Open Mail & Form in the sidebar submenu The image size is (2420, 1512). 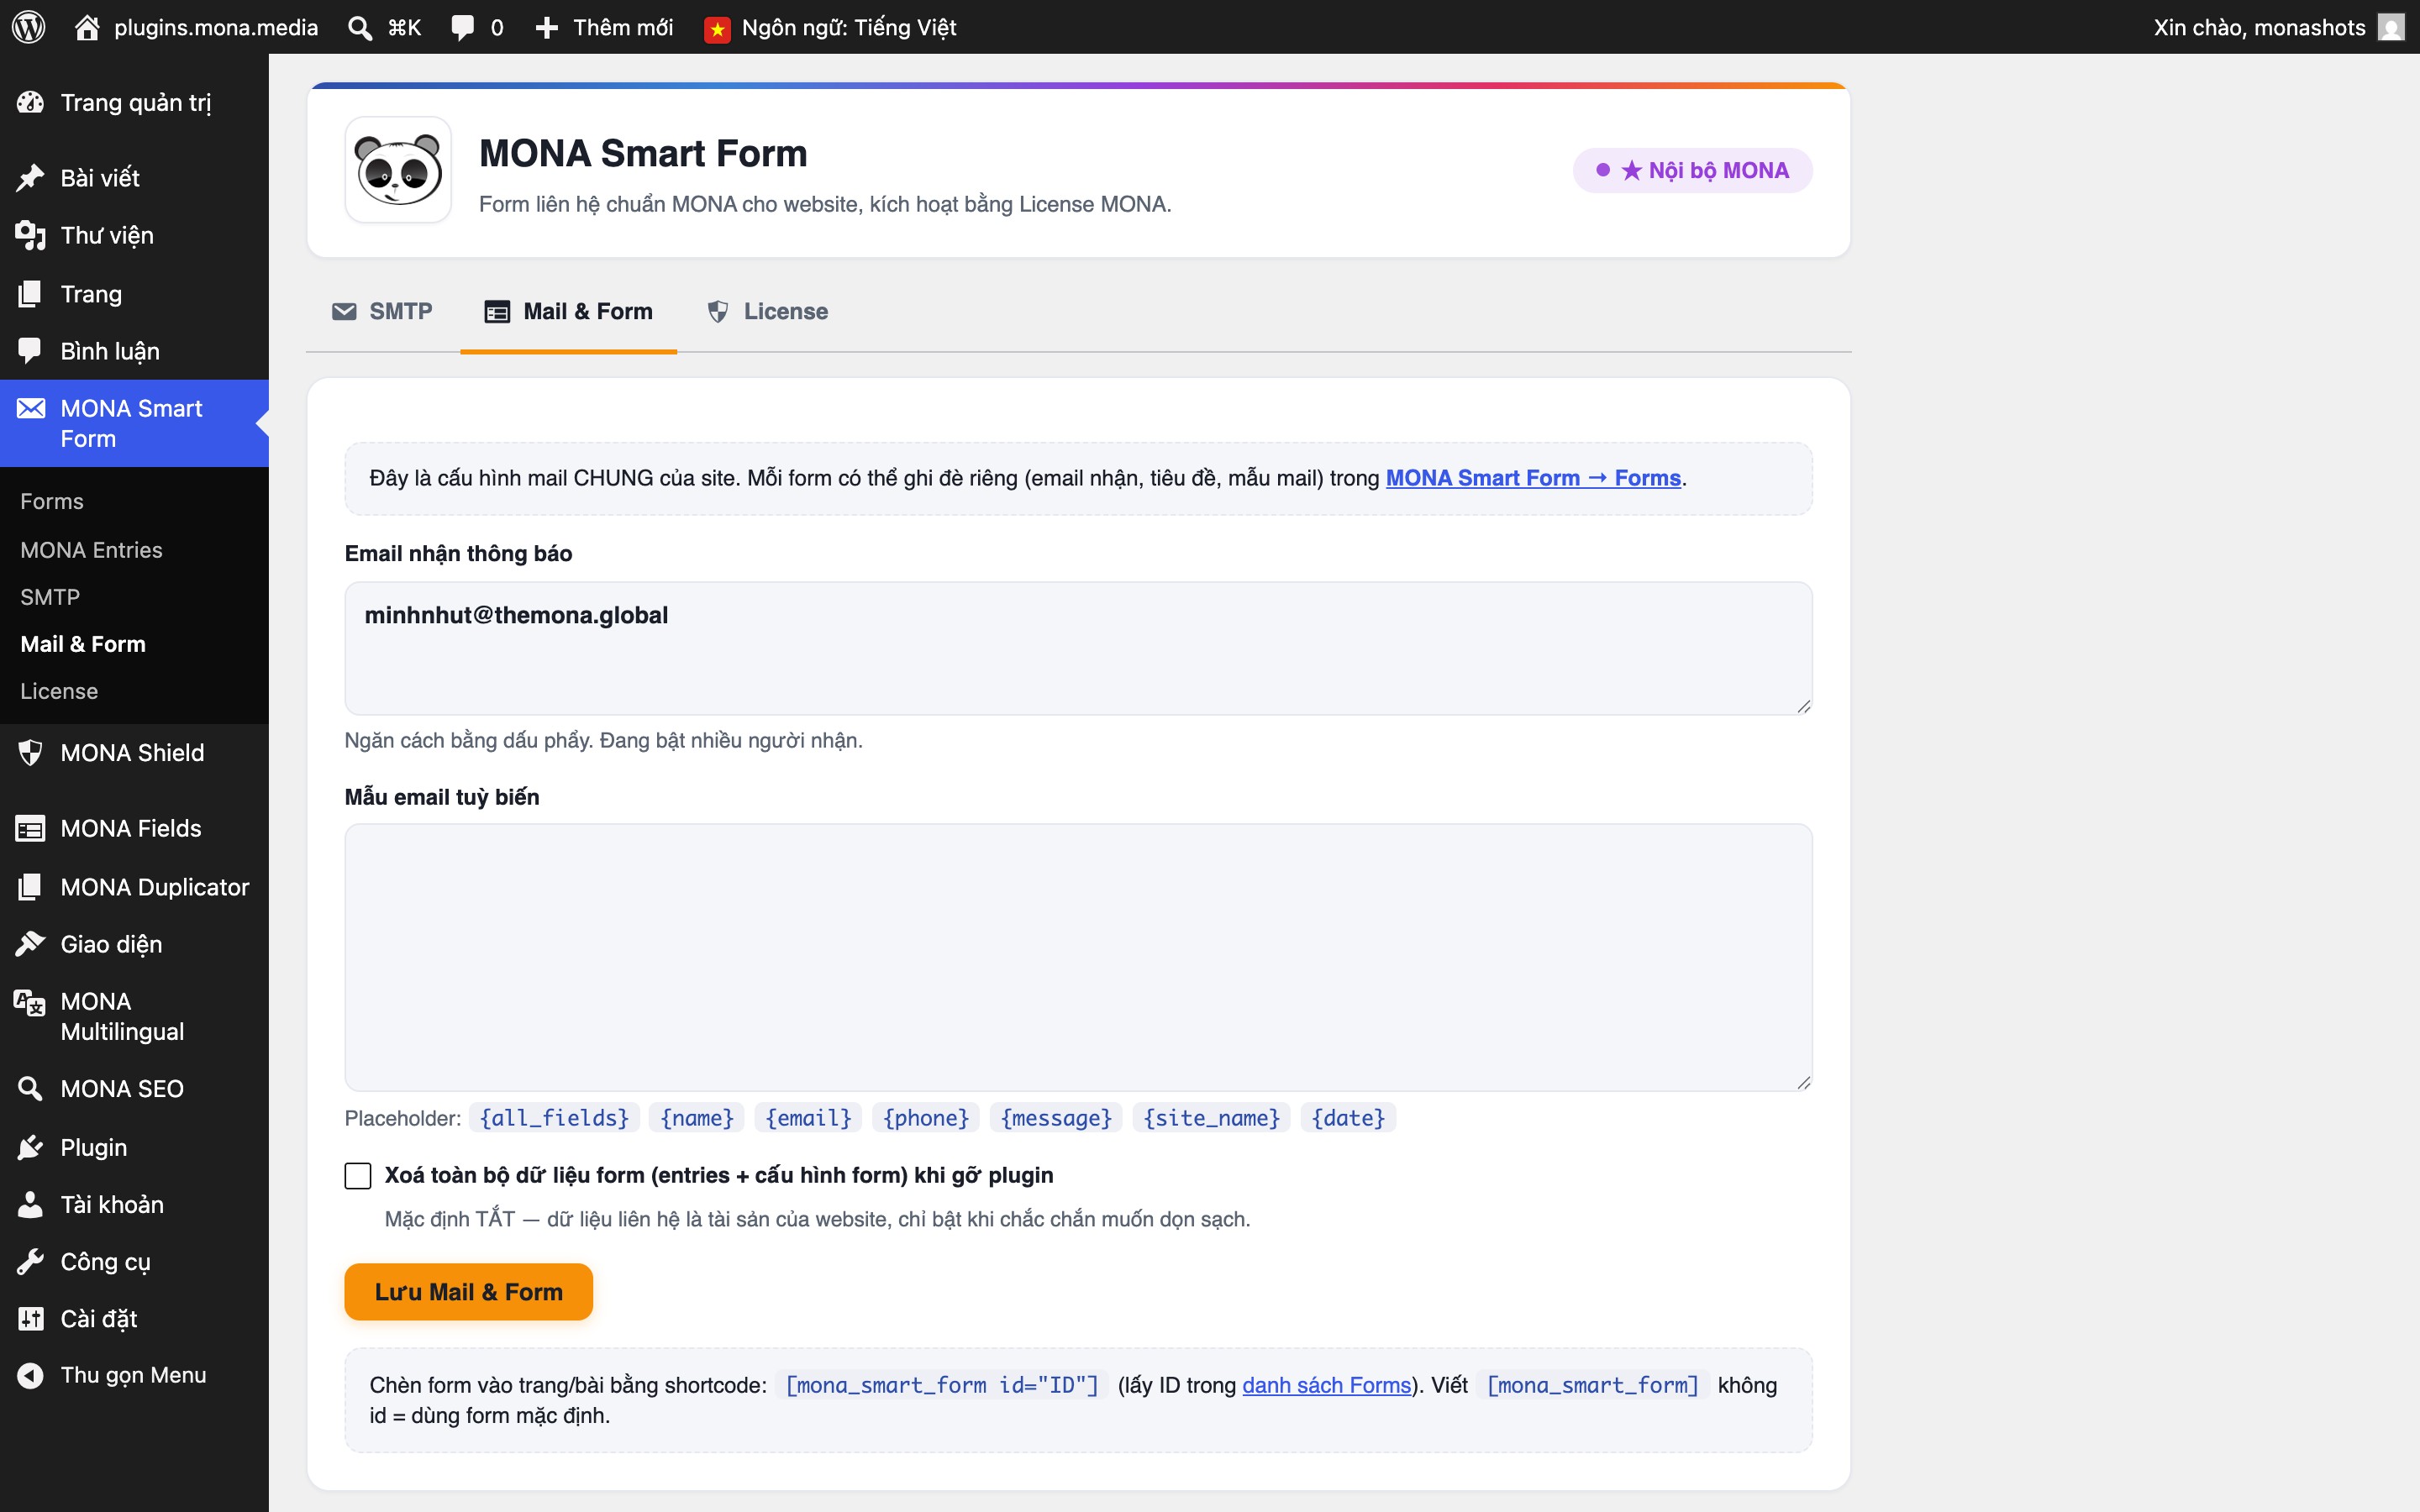click(x=83, y=643)
